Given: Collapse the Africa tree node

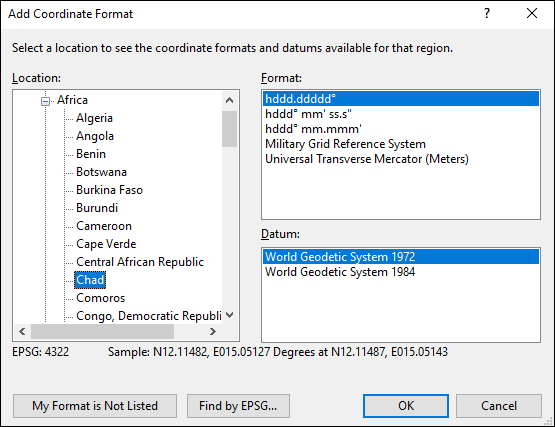Looking at the screenshot, I should pyautogui.click(x=45, y=102).
